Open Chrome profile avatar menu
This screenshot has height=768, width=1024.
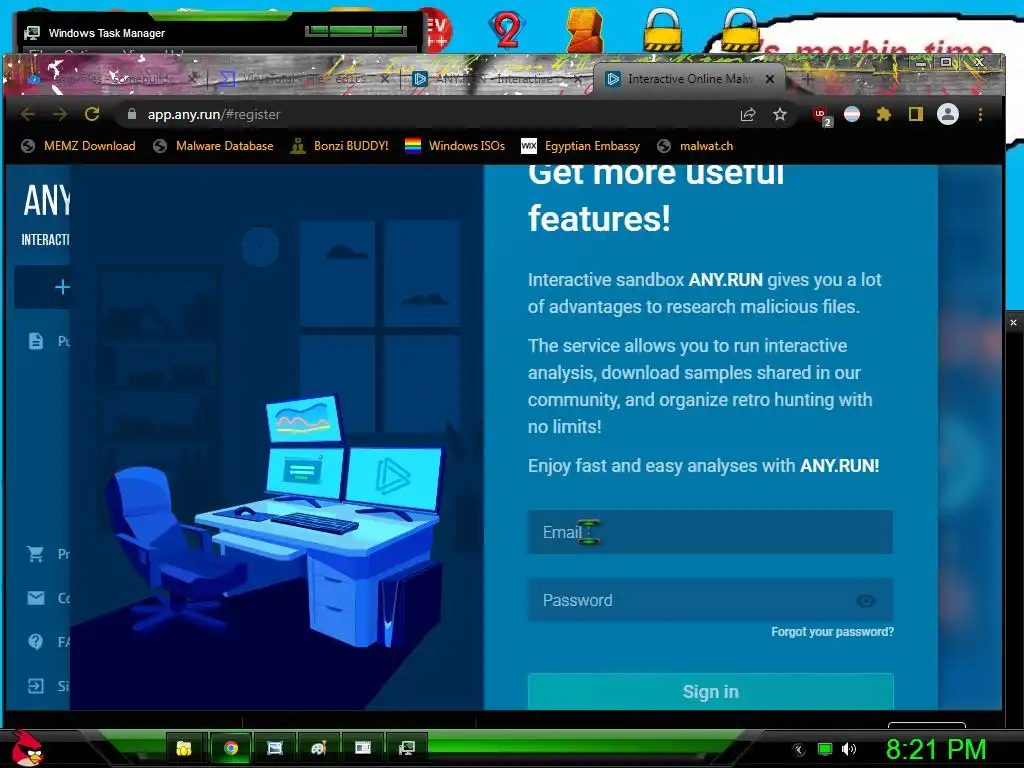[x=948, y=114]
